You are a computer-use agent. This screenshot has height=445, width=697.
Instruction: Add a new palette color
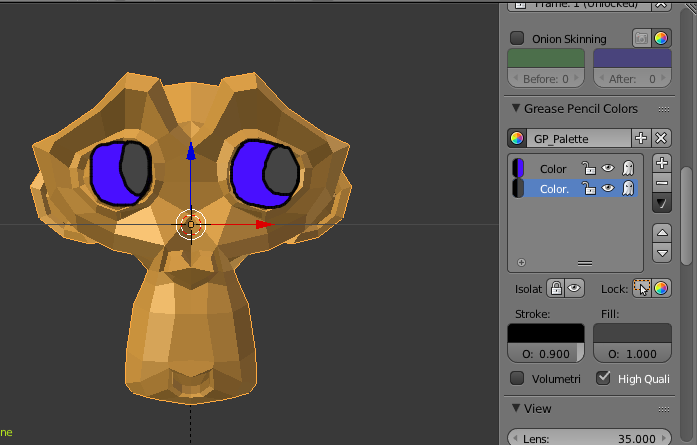point(662,163)
